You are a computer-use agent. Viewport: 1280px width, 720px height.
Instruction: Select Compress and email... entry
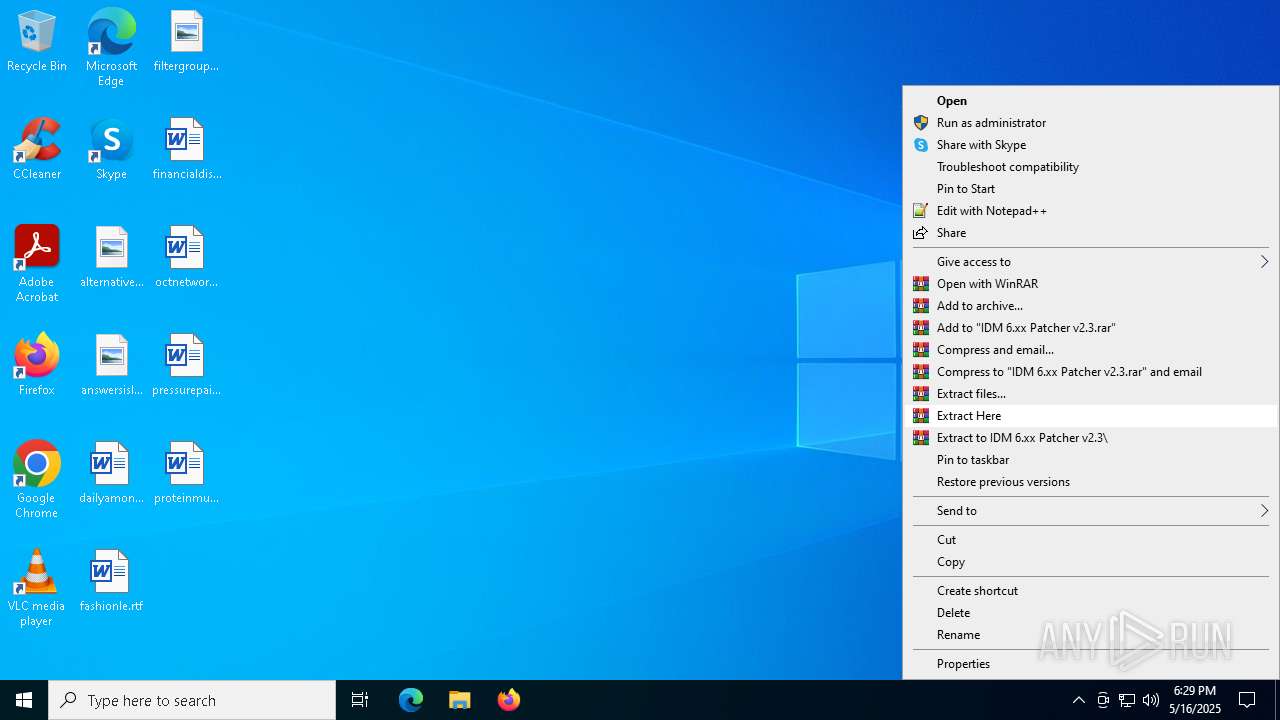pyautogui.click(x=1090, y=350)
